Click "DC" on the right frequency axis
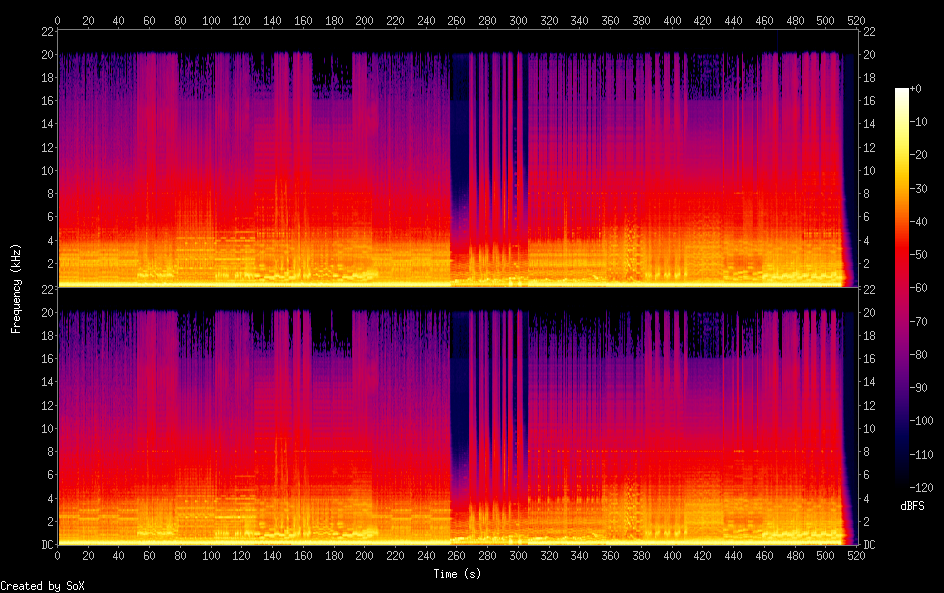 click(869, 544)
